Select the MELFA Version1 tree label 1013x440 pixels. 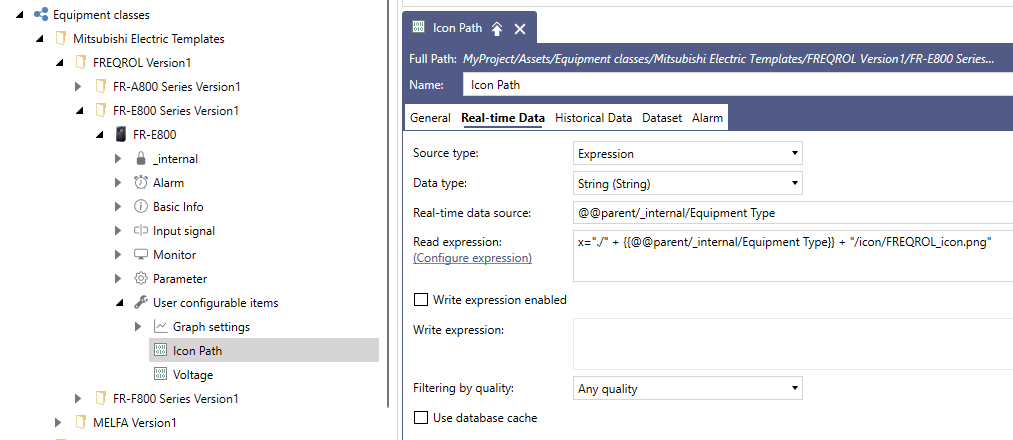(134, 423)
